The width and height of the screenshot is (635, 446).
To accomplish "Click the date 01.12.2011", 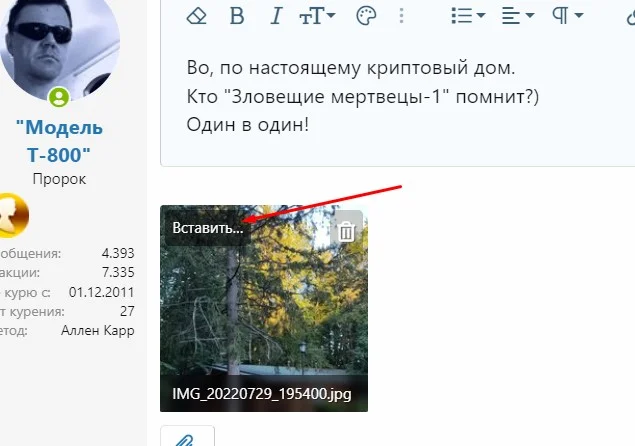I will (x=101, y=292).
